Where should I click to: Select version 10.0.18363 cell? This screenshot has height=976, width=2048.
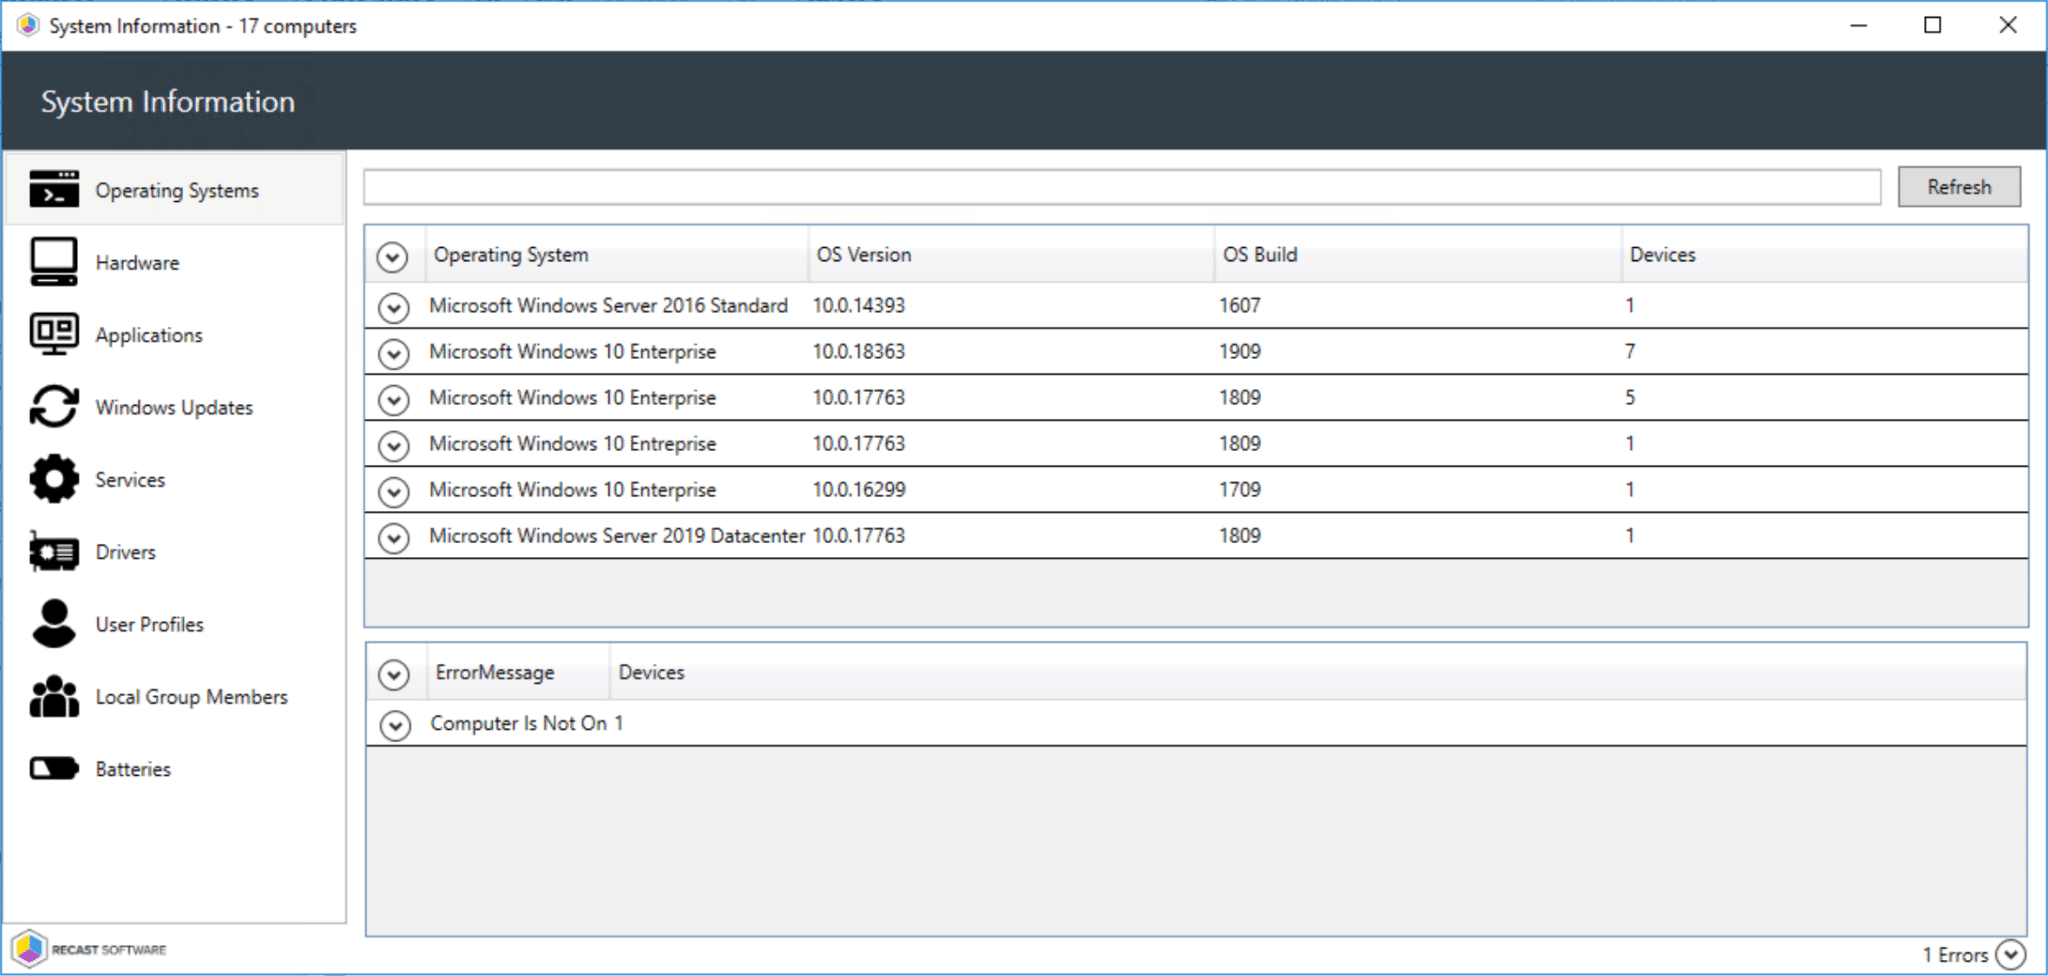coord(858,351)
